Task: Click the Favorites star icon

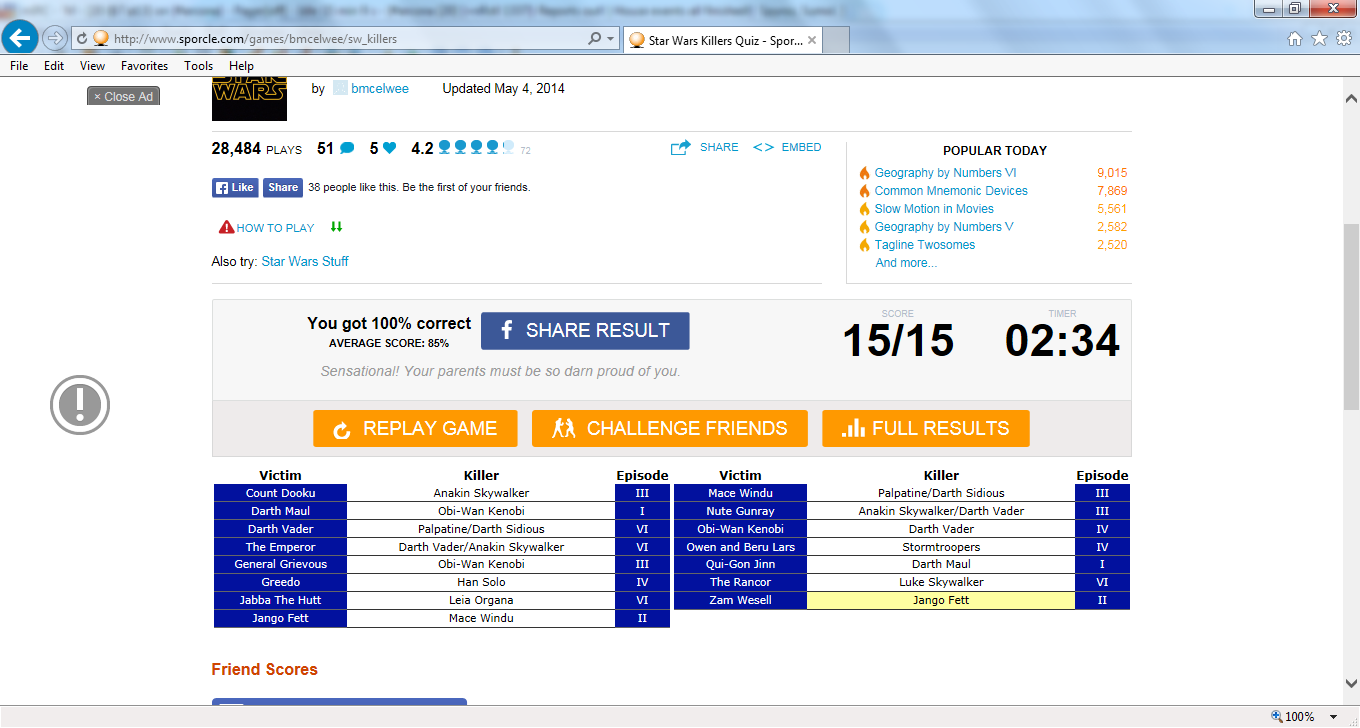Action: [1319, 39]
